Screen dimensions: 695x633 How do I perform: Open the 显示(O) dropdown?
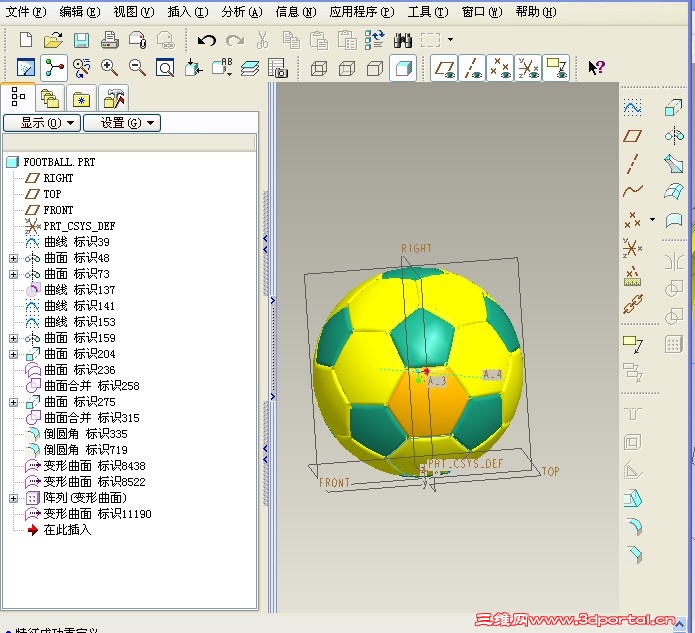coord(42,123)
